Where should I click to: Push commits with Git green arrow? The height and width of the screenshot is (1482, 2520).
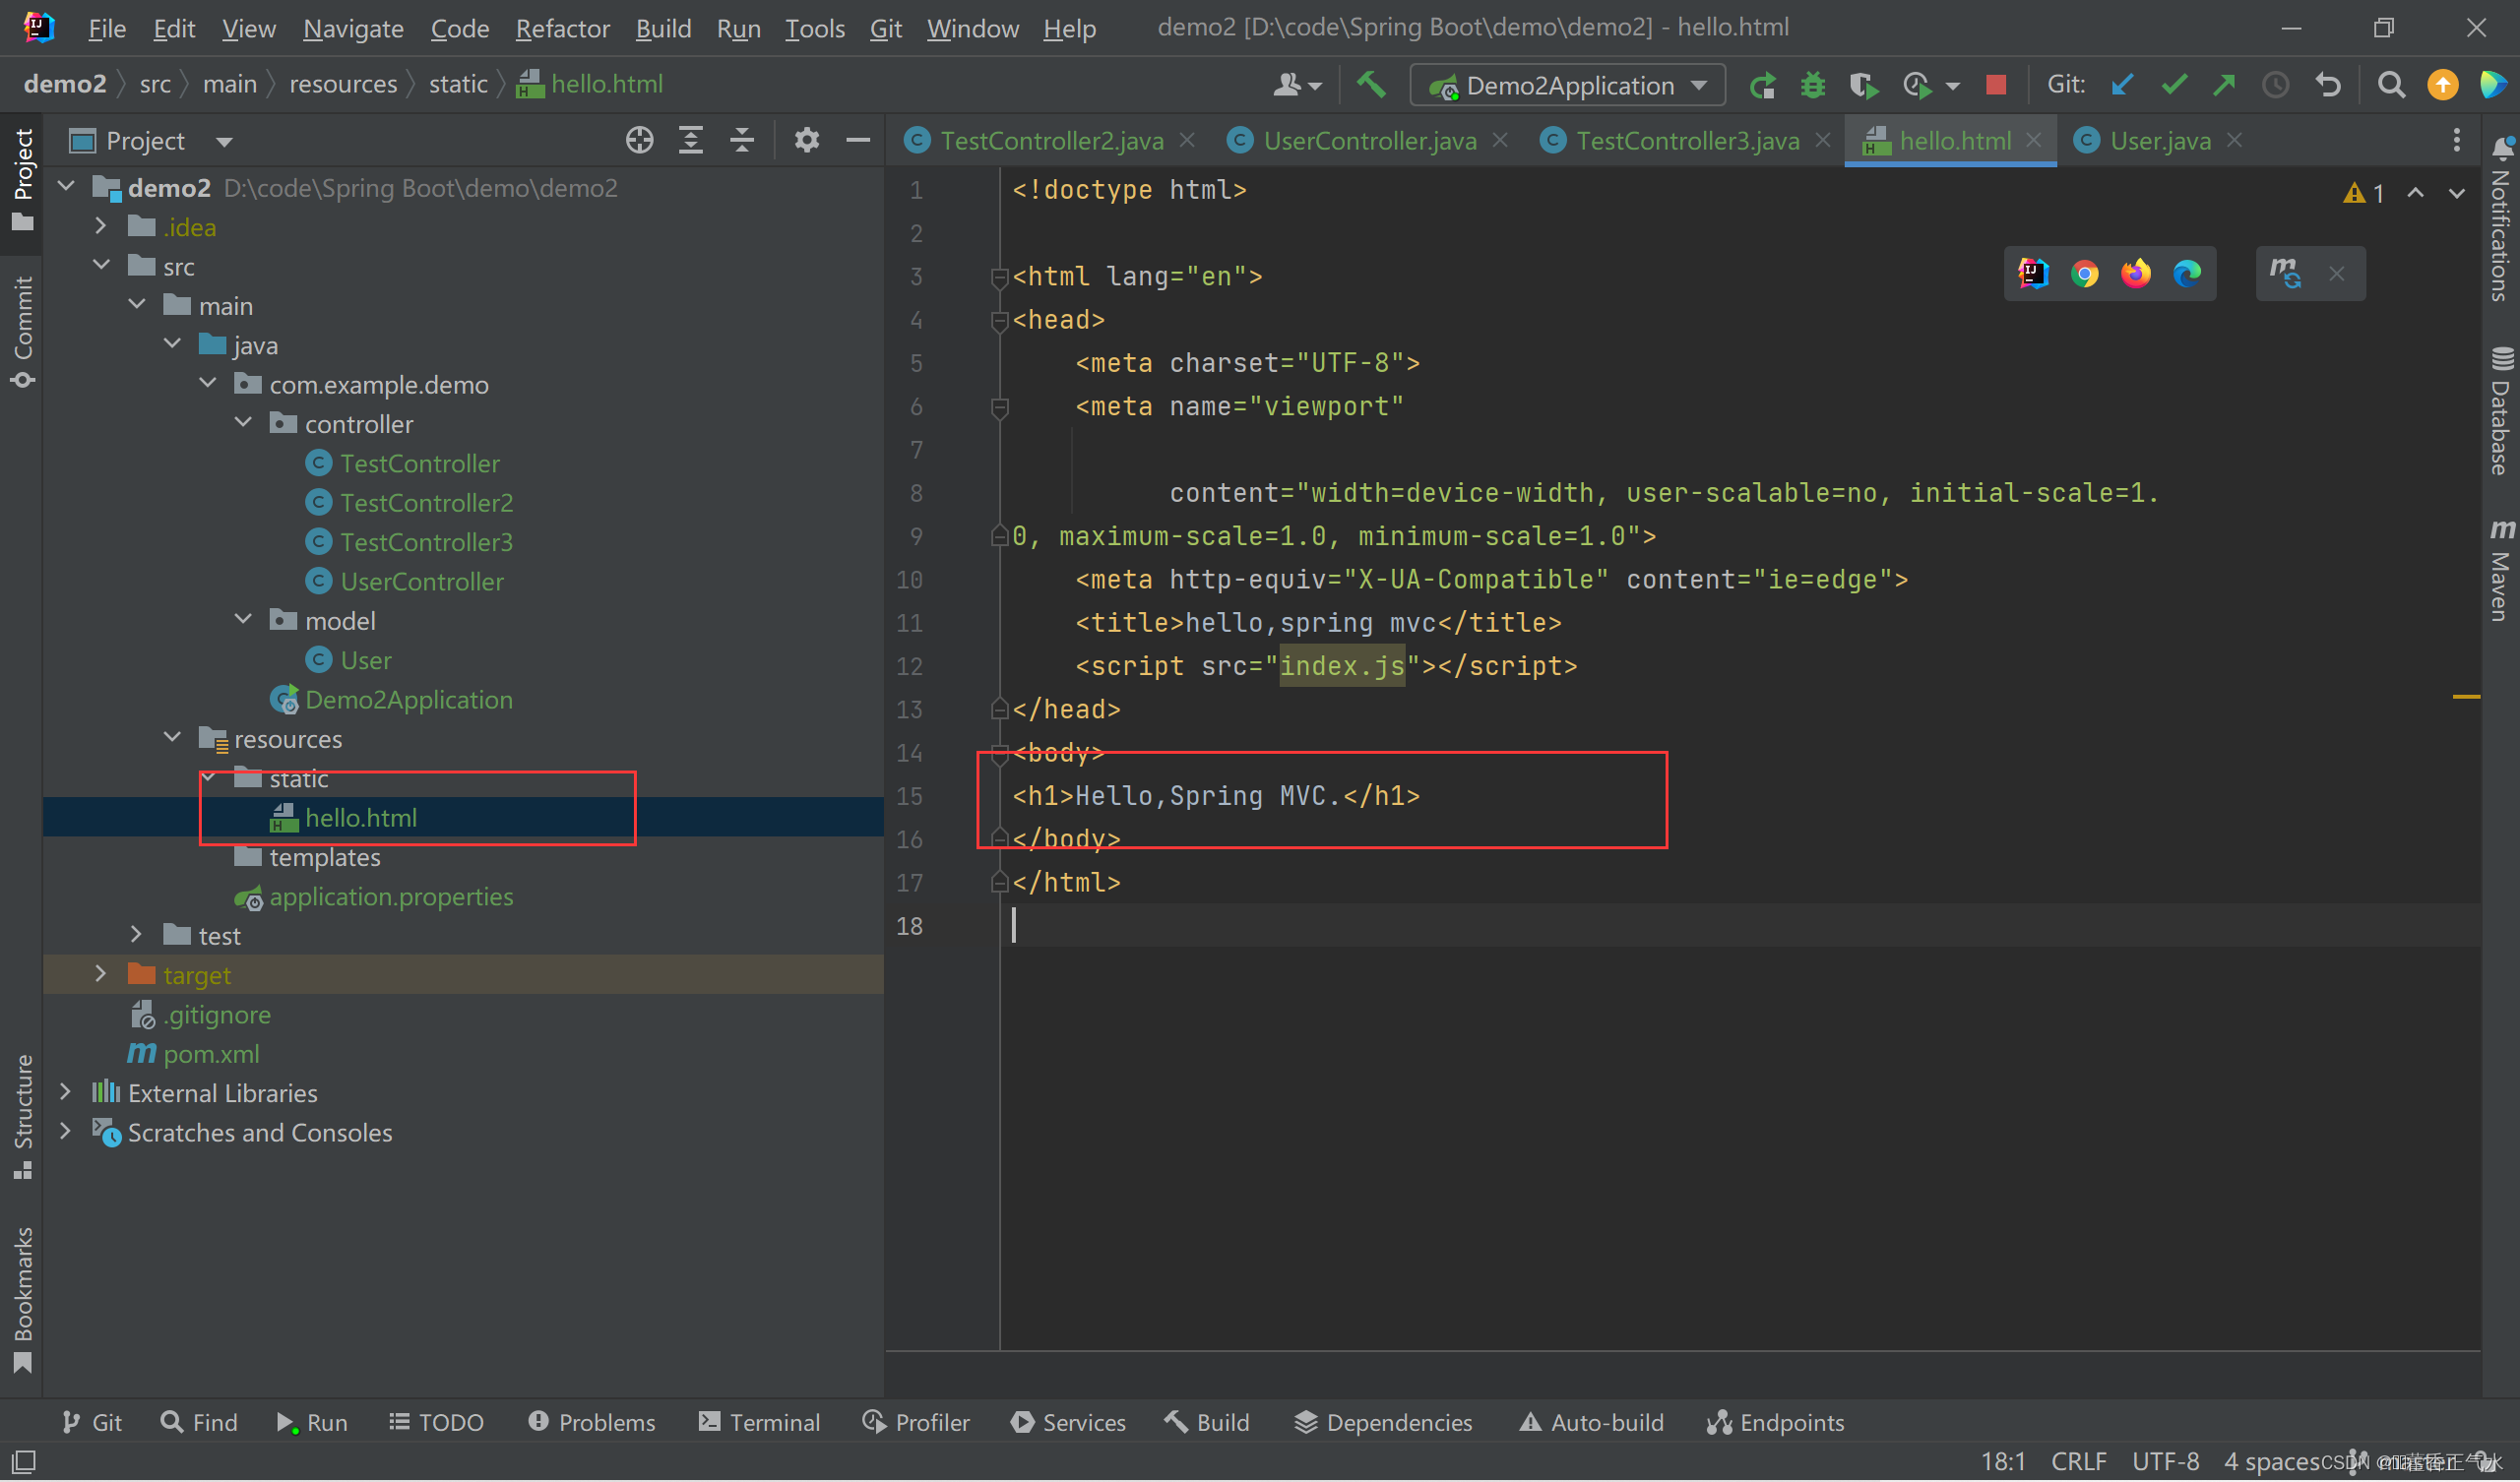tap(2224, 85)
